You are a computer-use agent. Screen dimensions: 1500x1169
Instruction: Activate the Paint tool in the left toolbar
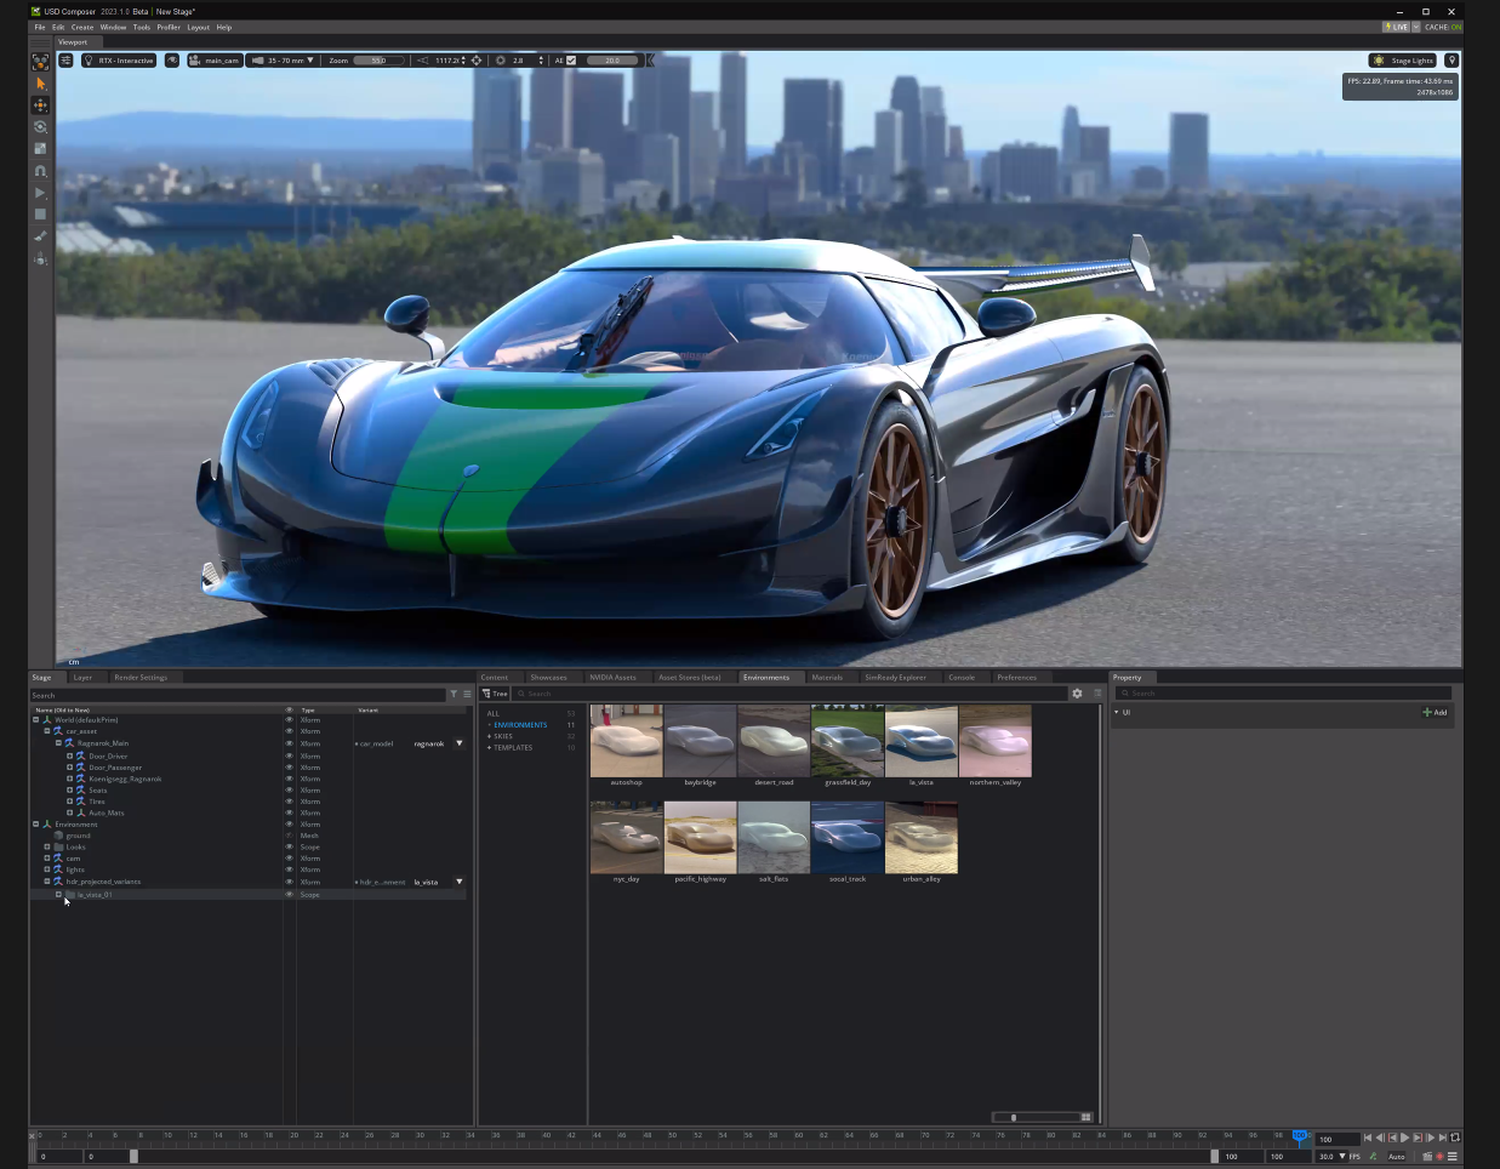[41, 236]
